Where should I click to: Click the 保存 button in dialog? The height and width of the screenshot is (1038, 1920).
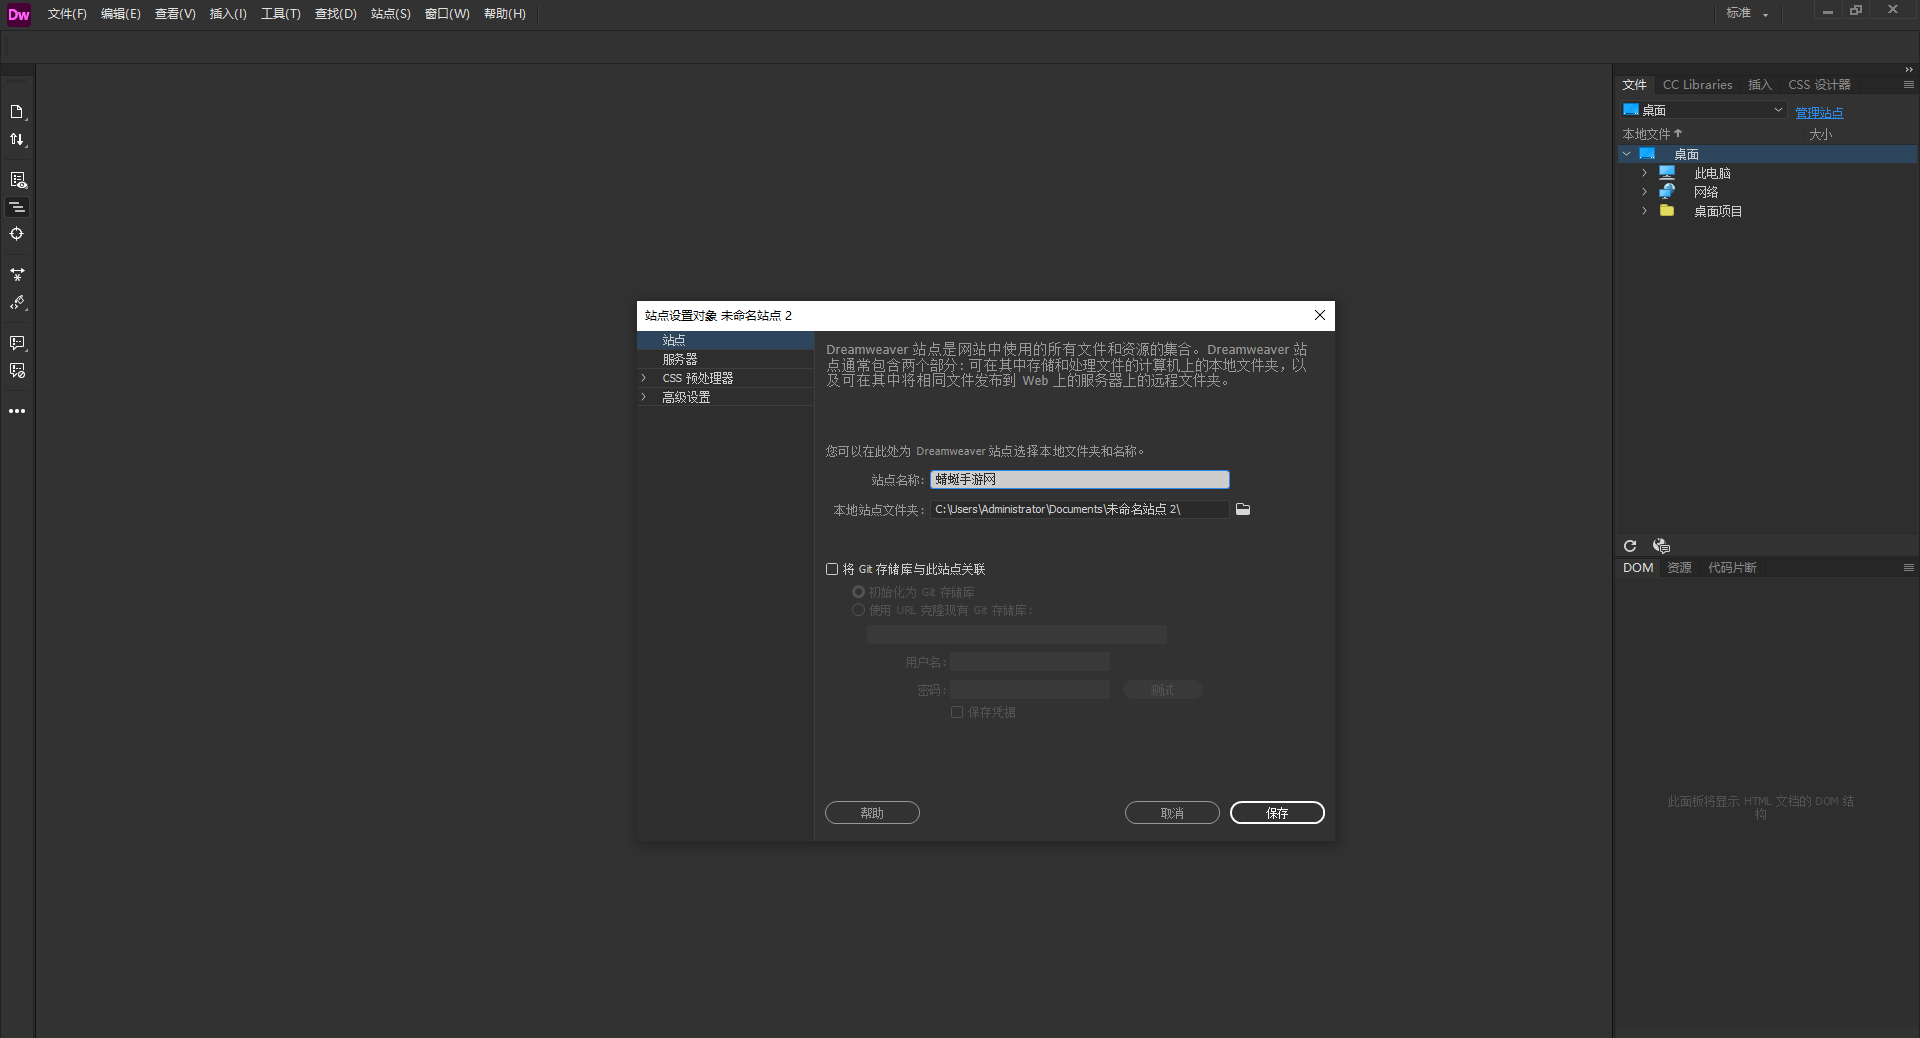[x=1277, y=813]
